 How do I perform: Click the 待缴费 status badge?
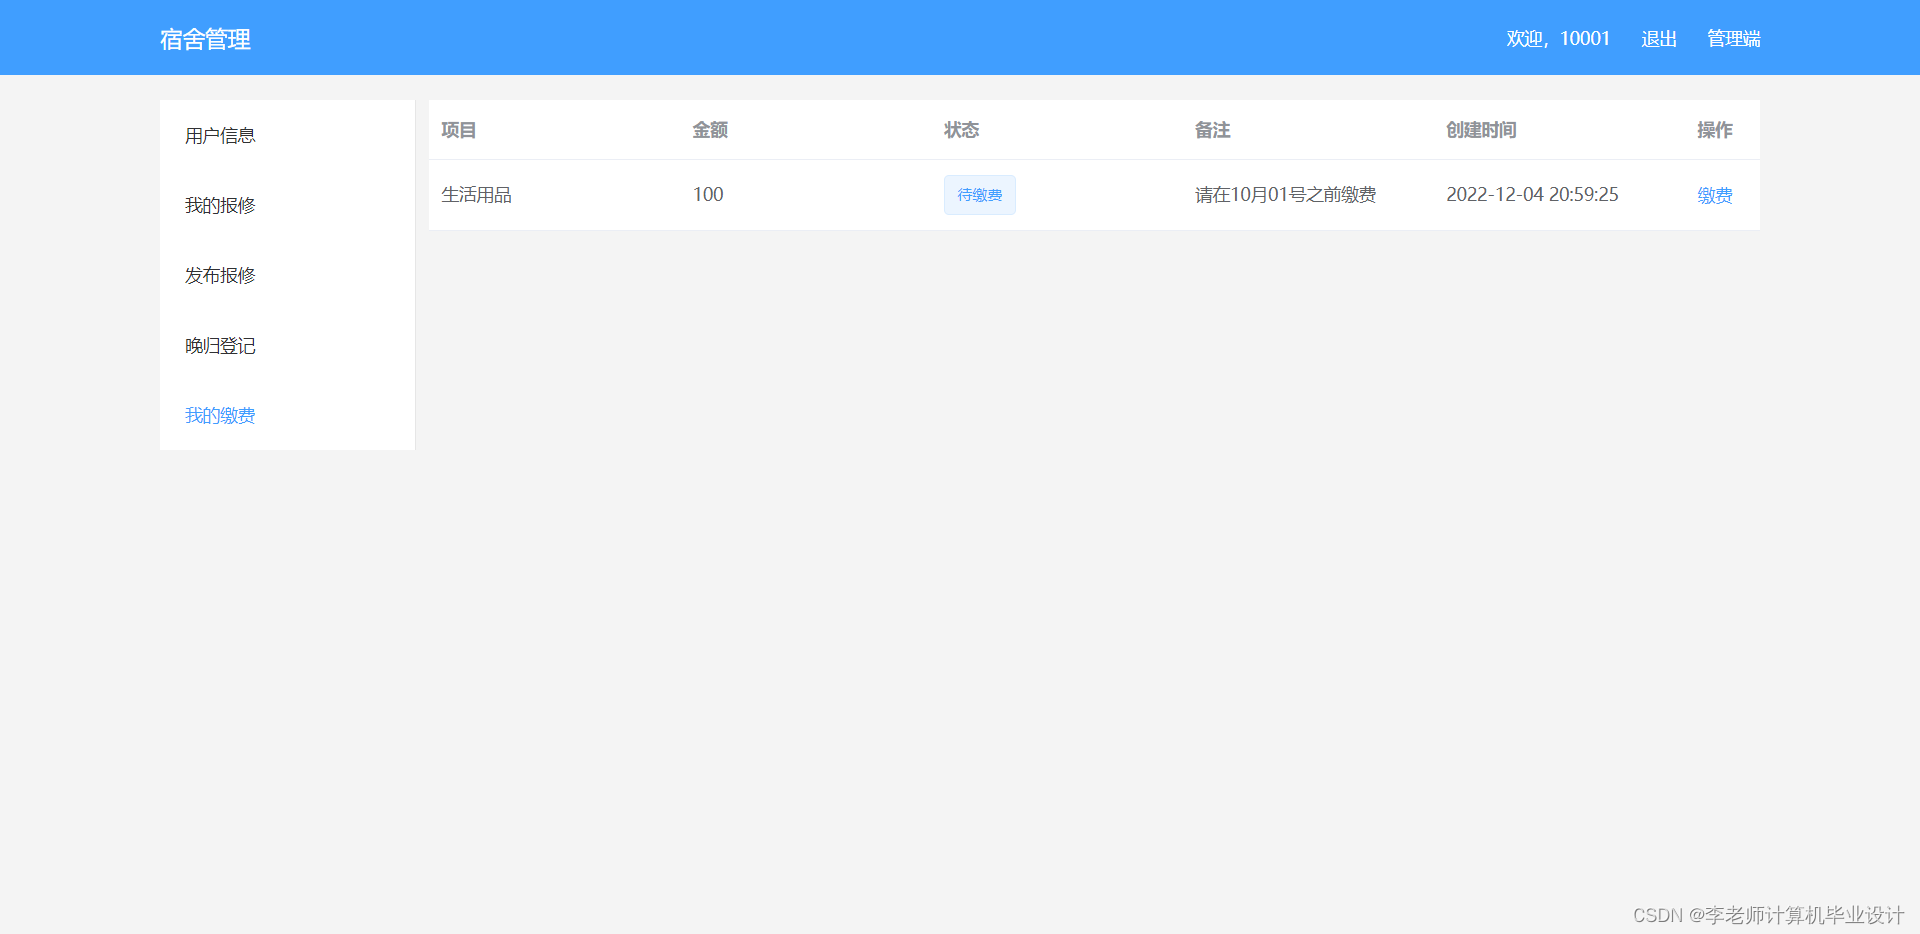(x=979, y=195)
